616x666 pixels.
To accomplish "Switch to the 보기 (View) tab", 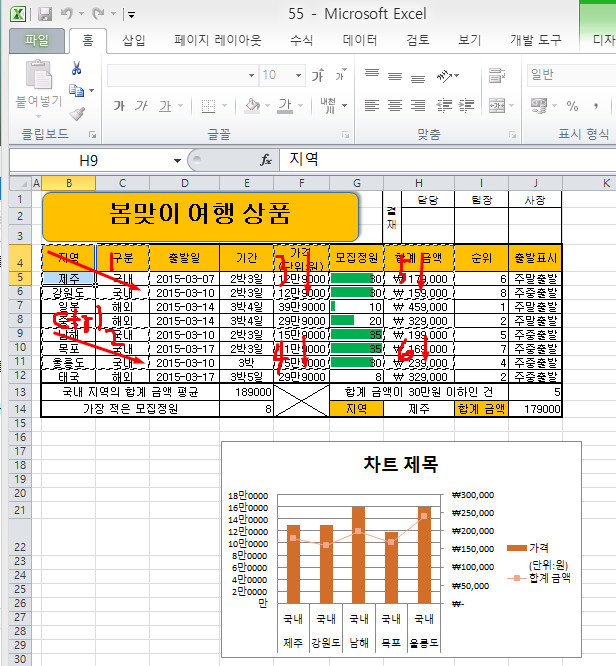I will [x=469, y=40].
